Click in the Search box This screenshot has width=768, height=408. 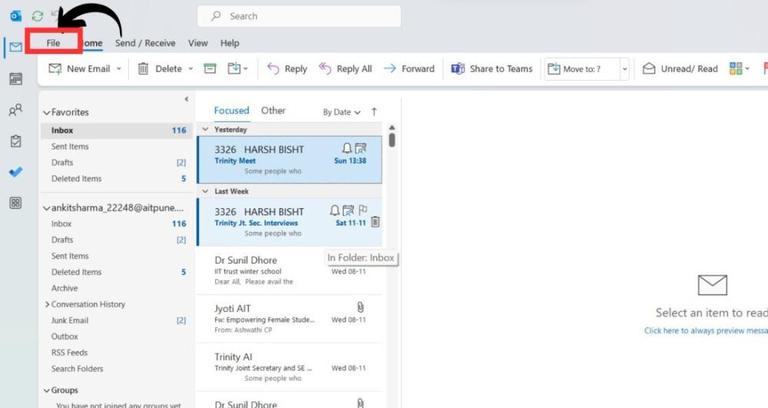[x=299, y=16]
